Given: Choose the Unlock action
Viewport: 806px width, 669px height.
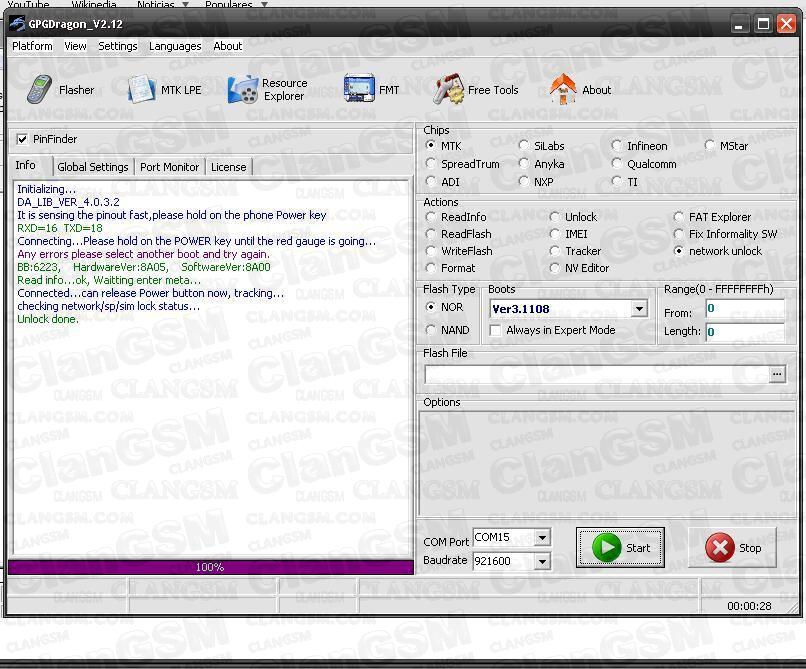Looking at the screenshot, I should tap(554, 217).
